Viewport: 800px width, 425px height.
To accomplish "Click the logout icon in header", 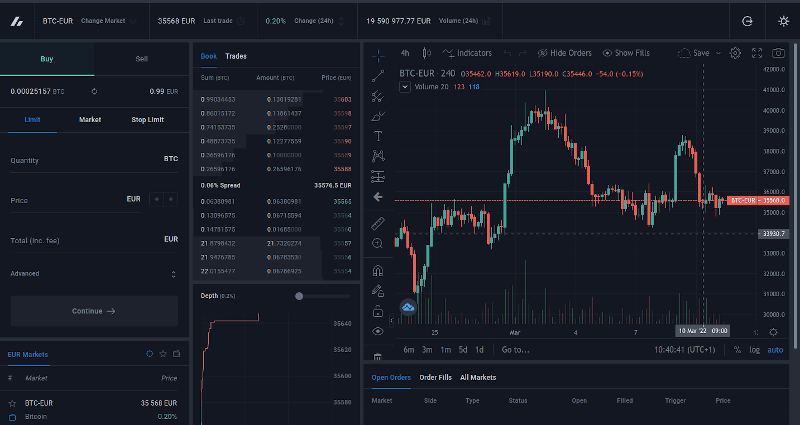I will tap(747, 20).
